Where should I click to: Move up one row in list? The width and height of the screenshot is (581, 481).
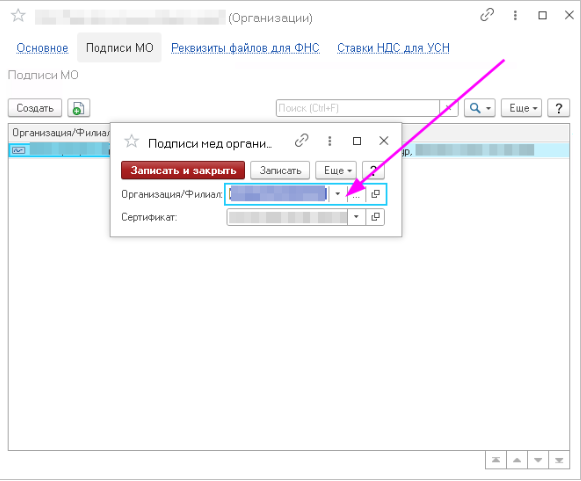pos(517,460)
